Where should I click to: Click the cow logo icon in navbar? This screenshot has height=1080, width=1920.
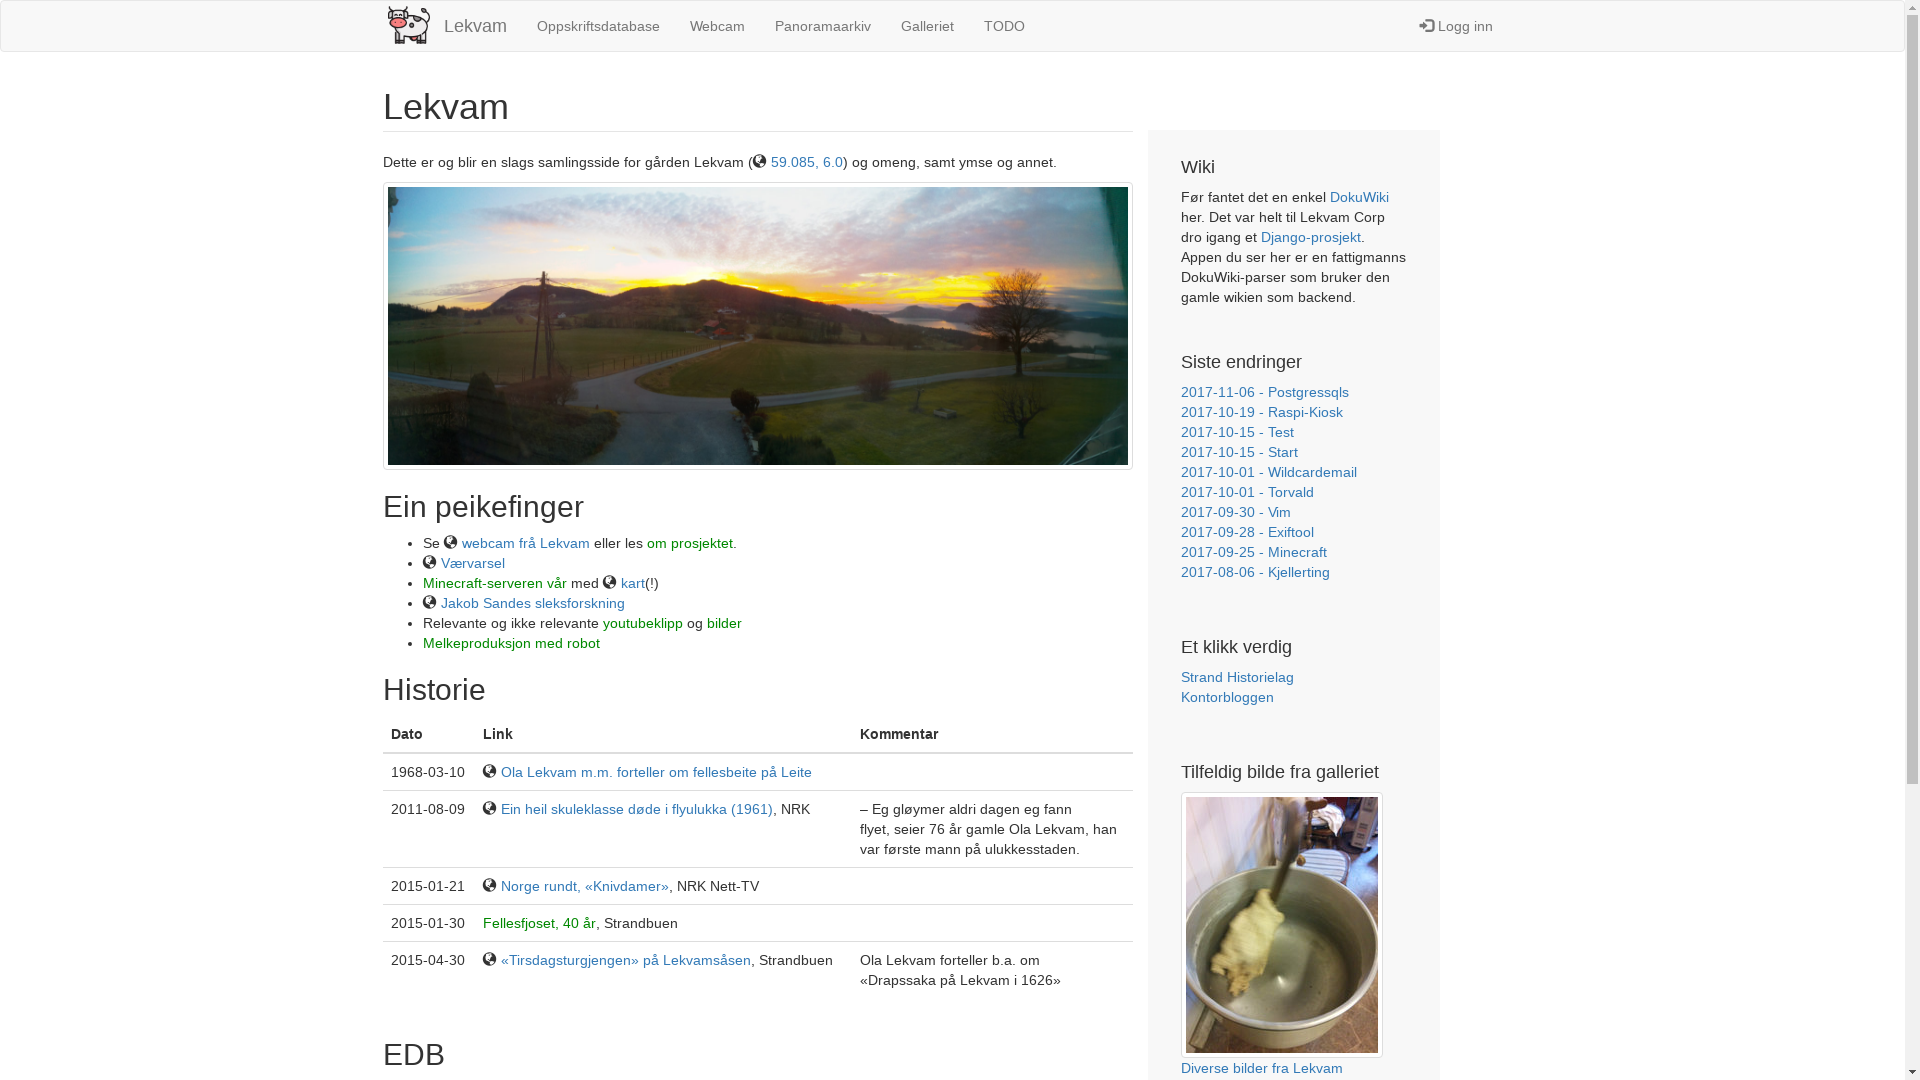pyautogui.click(x=408, y=25)
